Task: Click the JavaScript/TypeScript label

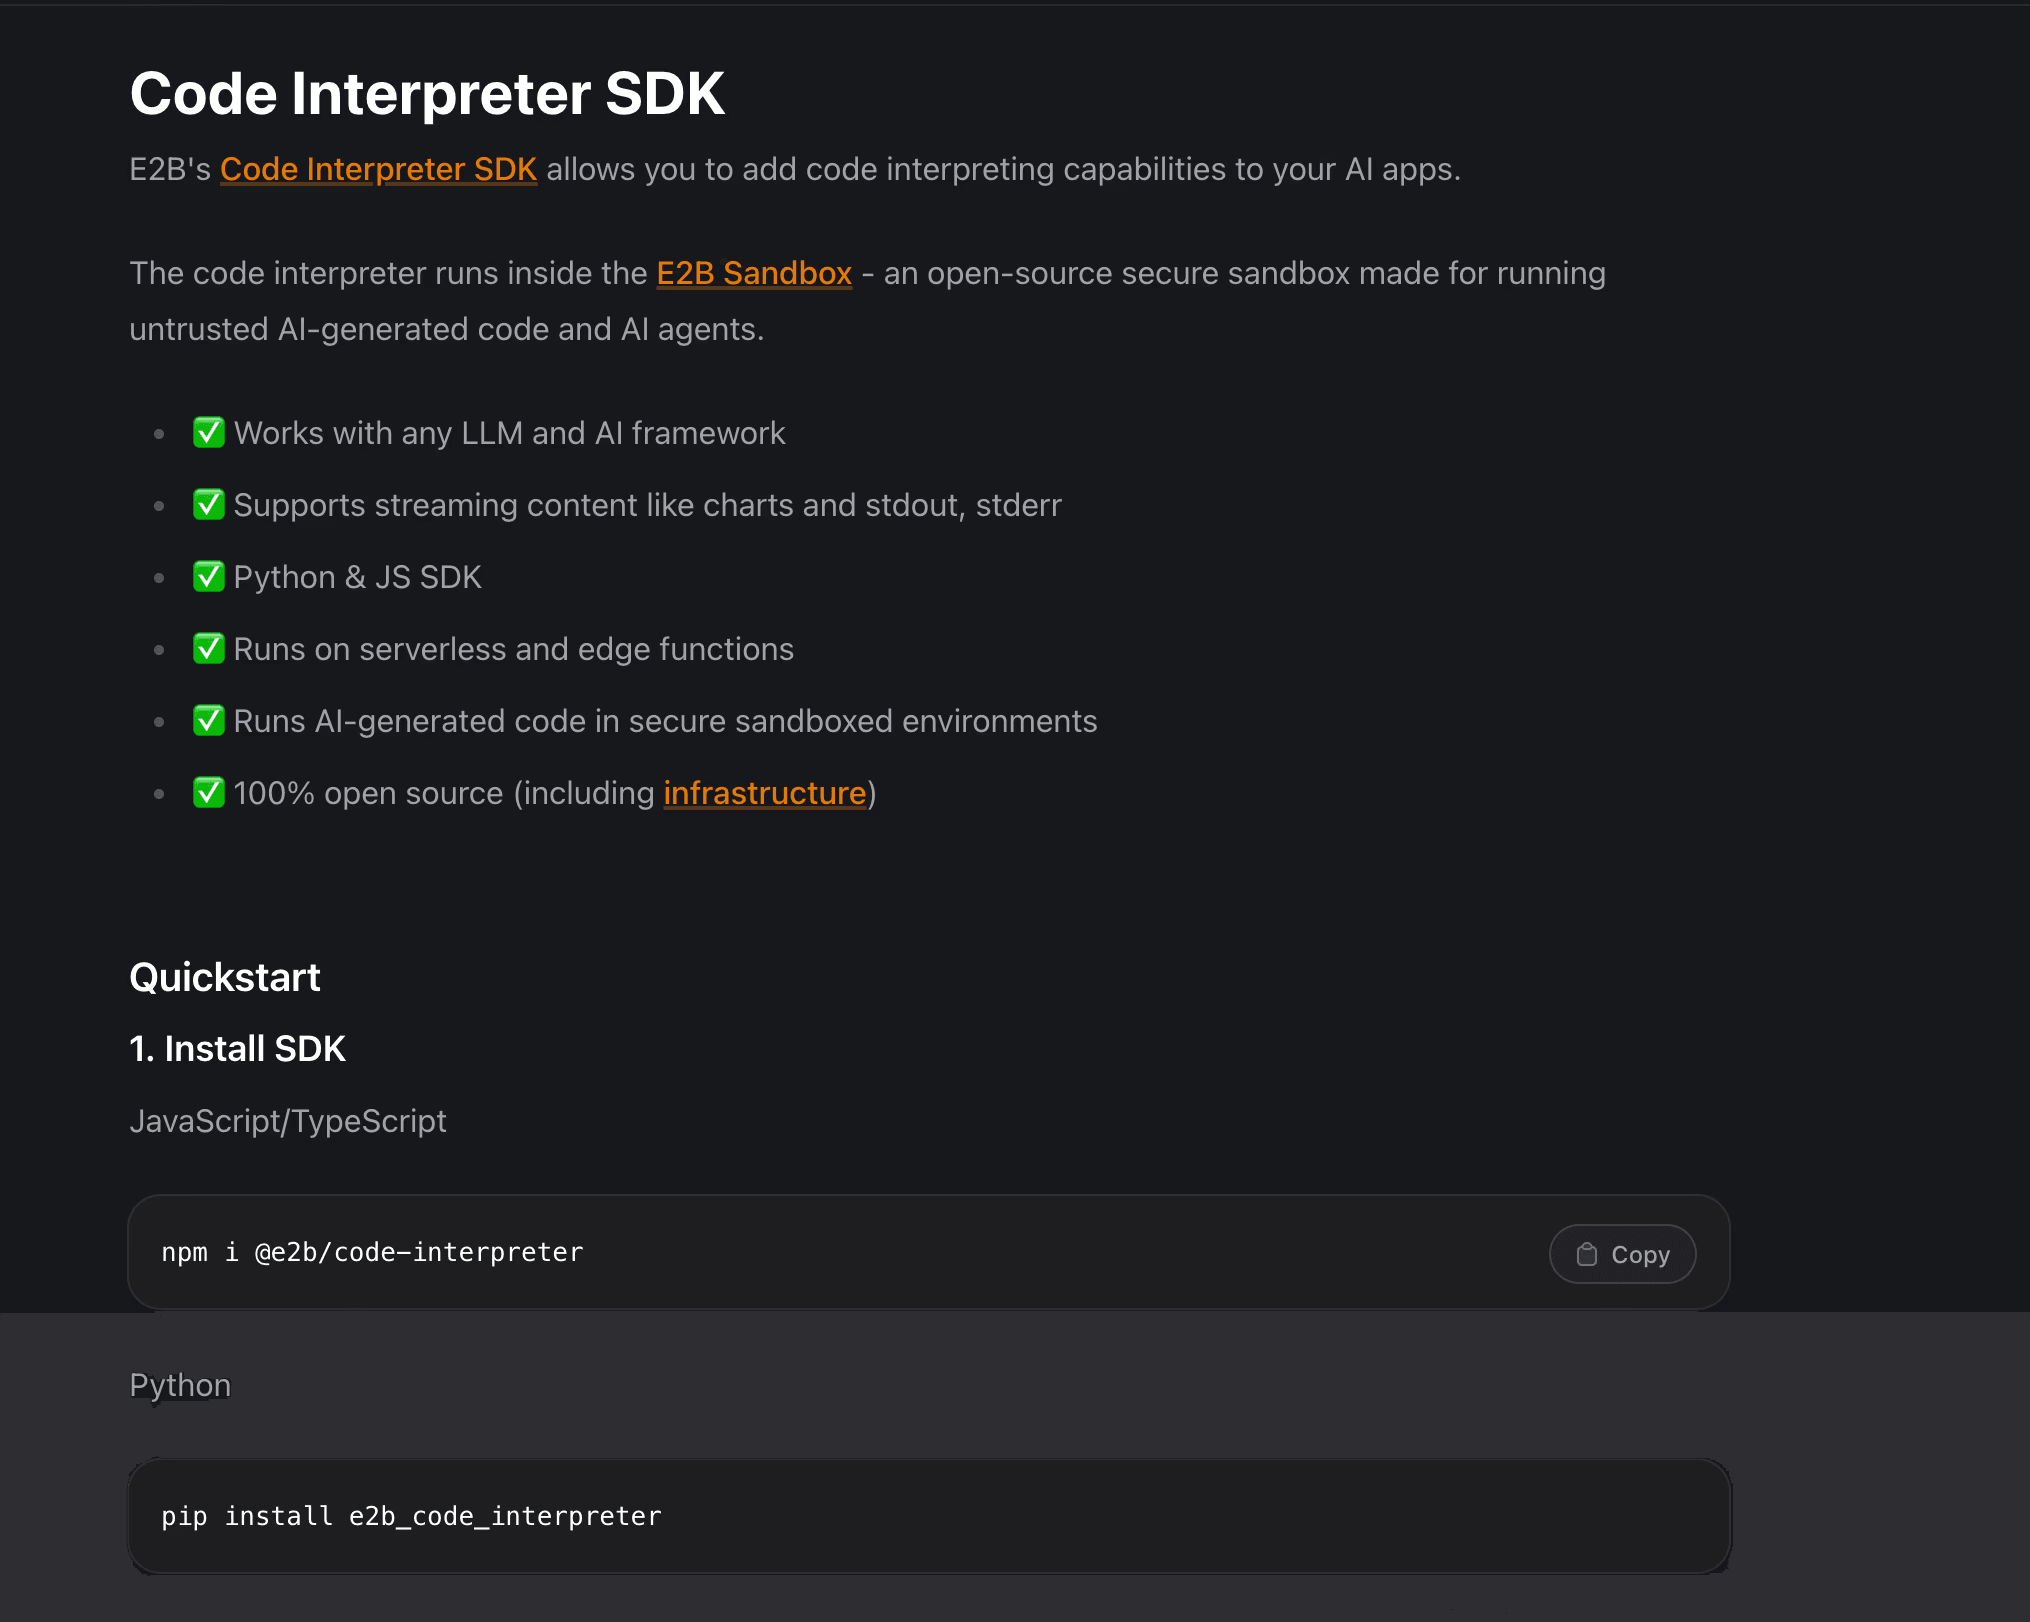Action: 288,1121
